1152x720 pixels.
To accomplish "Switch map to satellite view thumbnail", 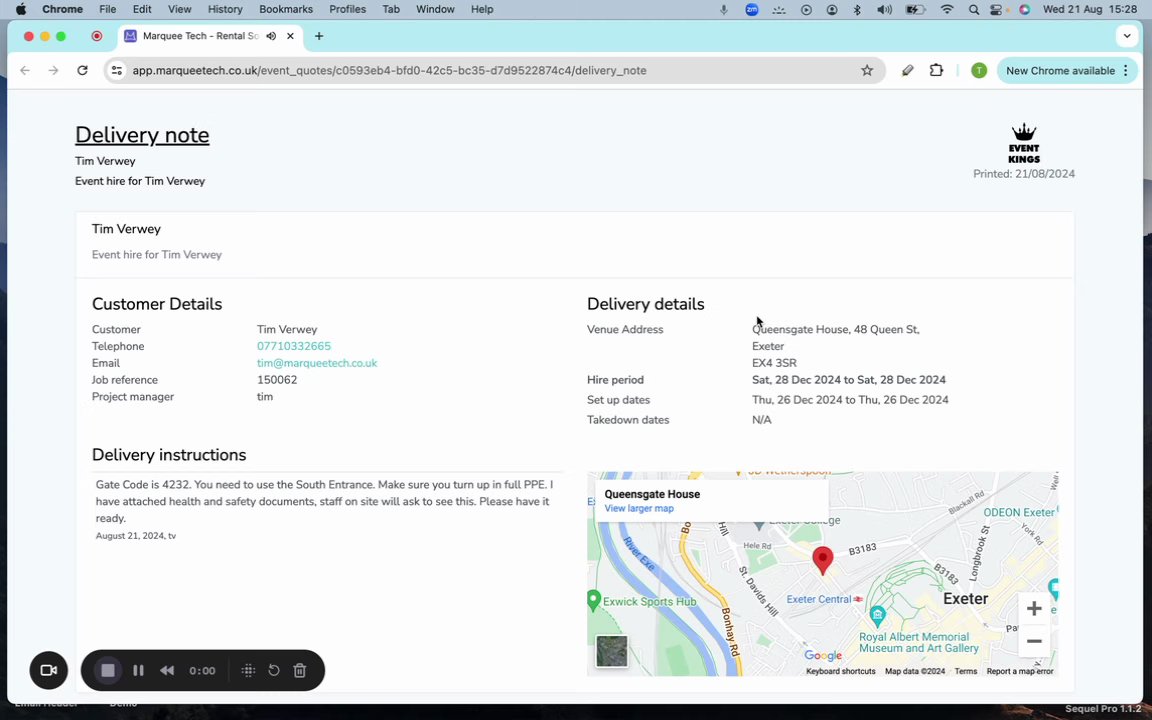I will pyautogui.click(x=611, y=651).
